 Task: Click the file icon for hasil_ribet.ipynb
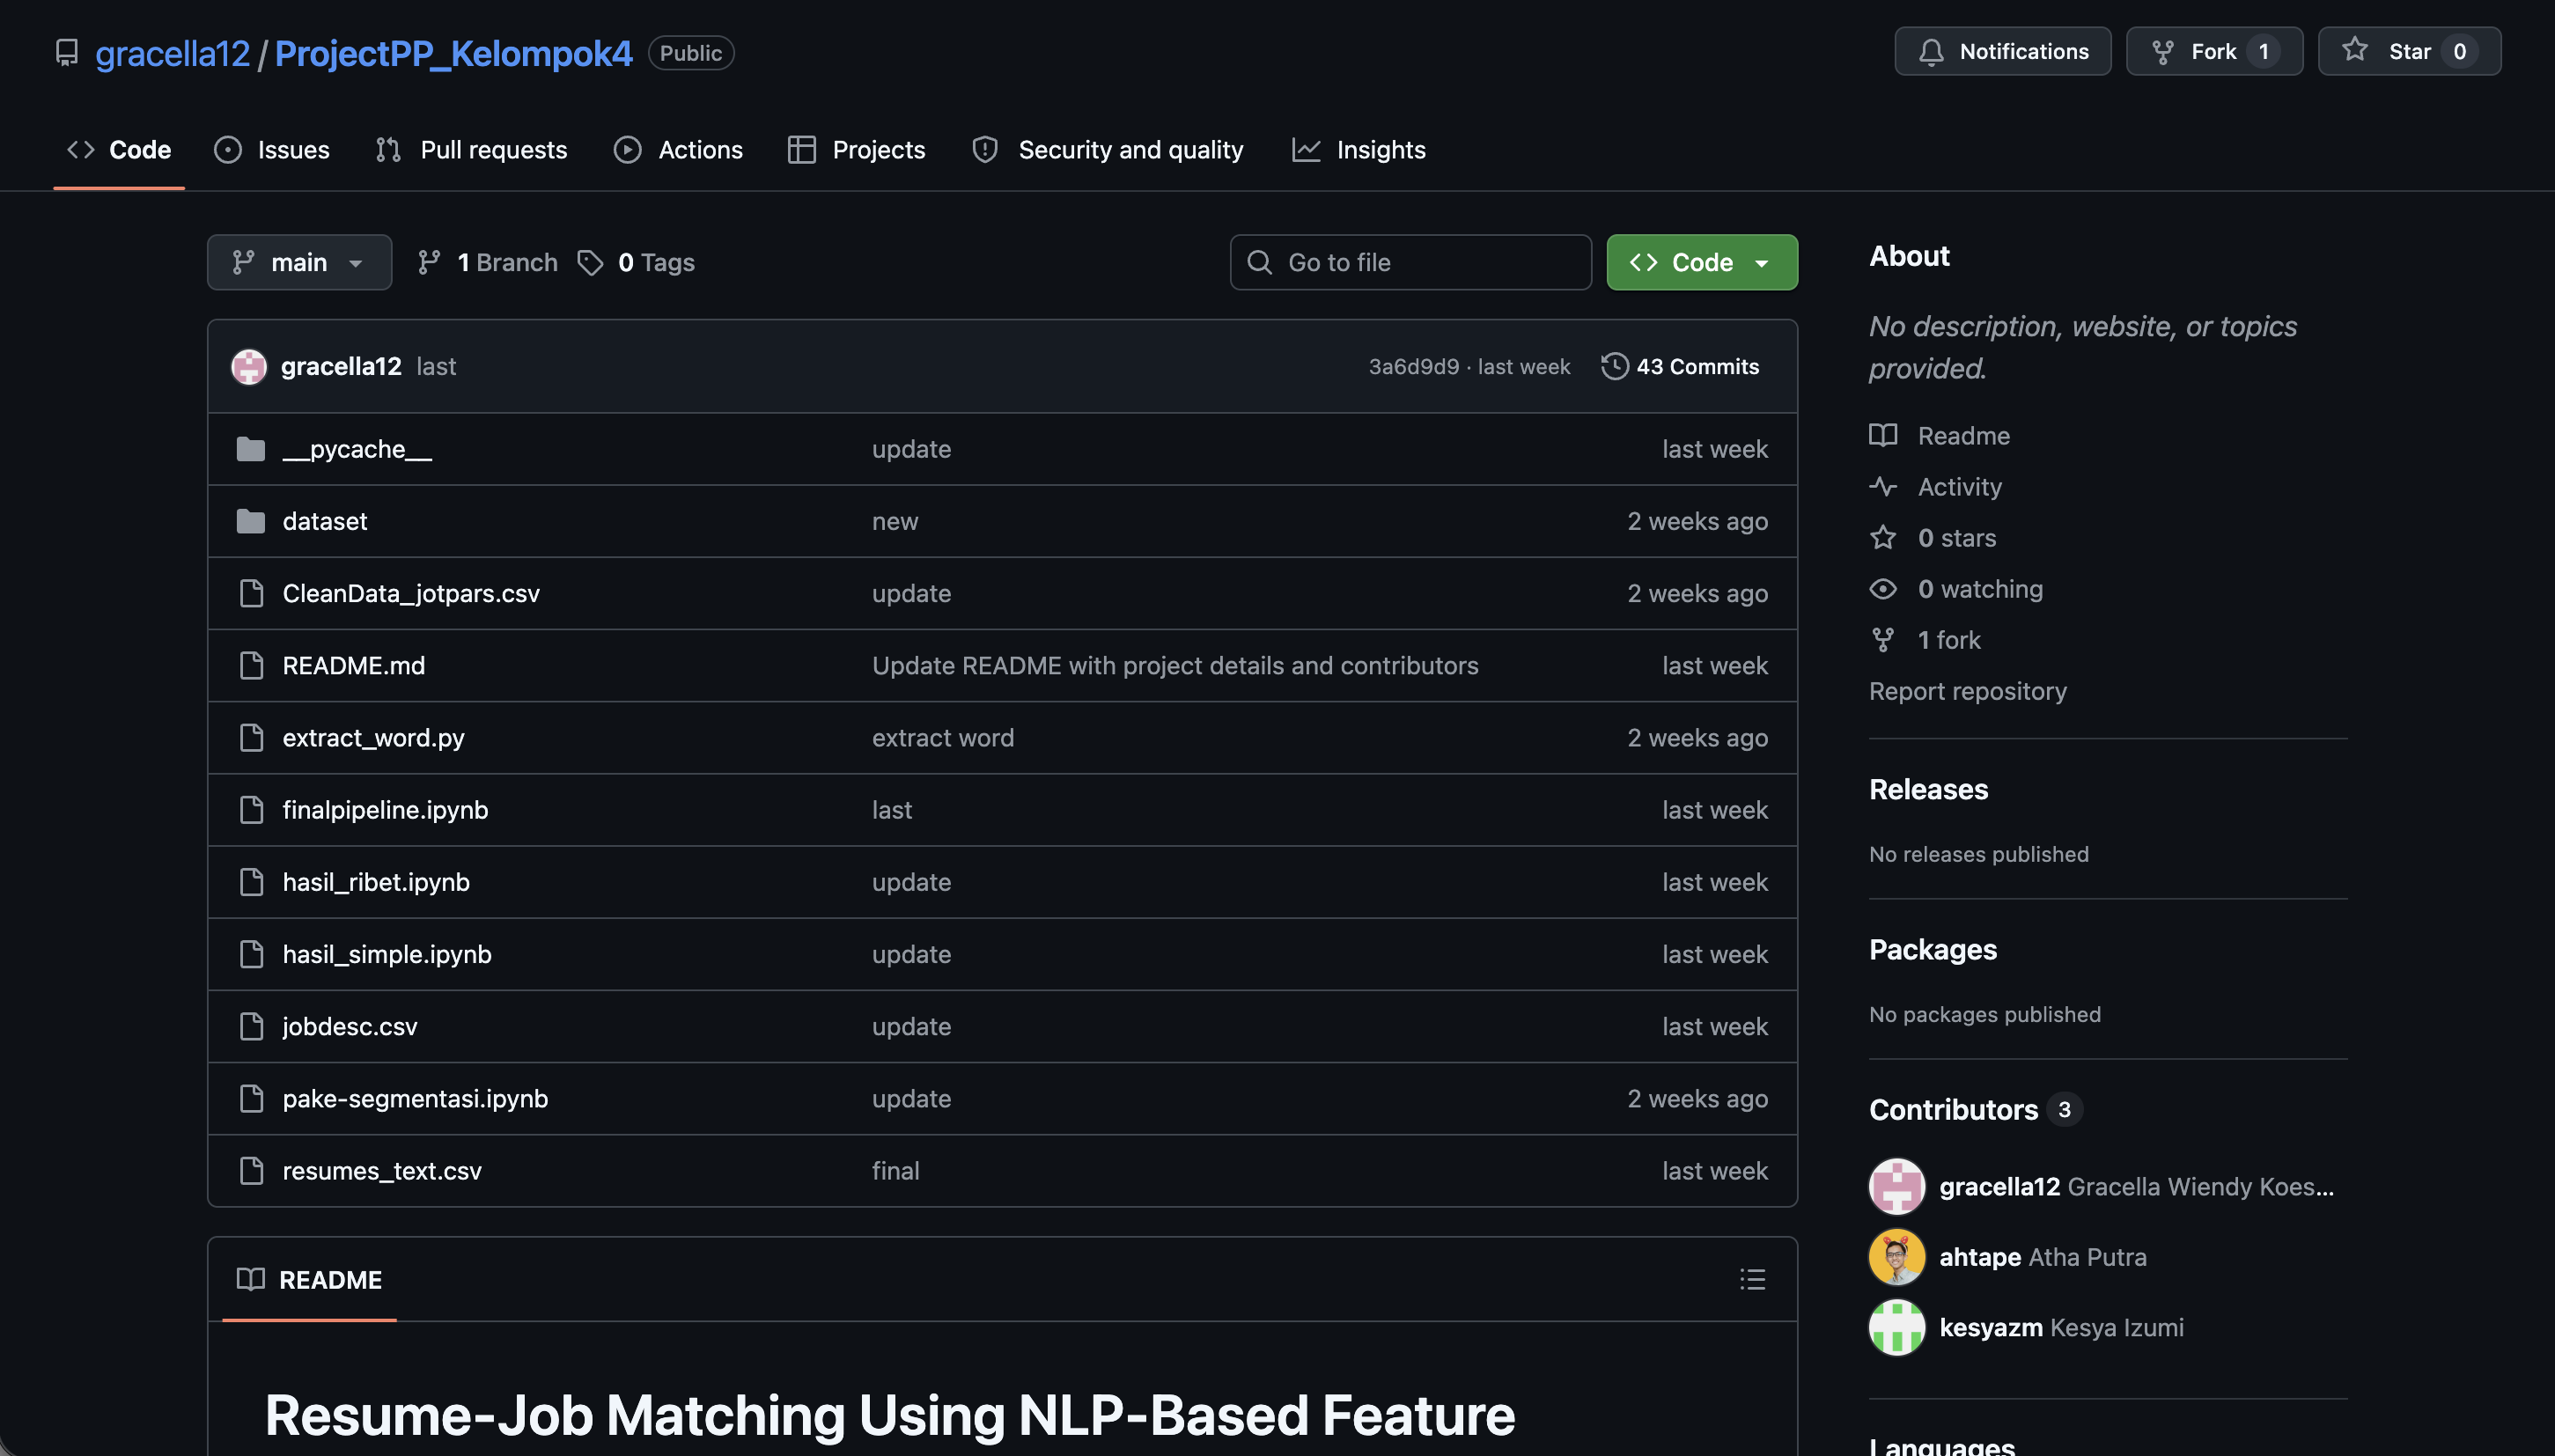click(251, 882)
